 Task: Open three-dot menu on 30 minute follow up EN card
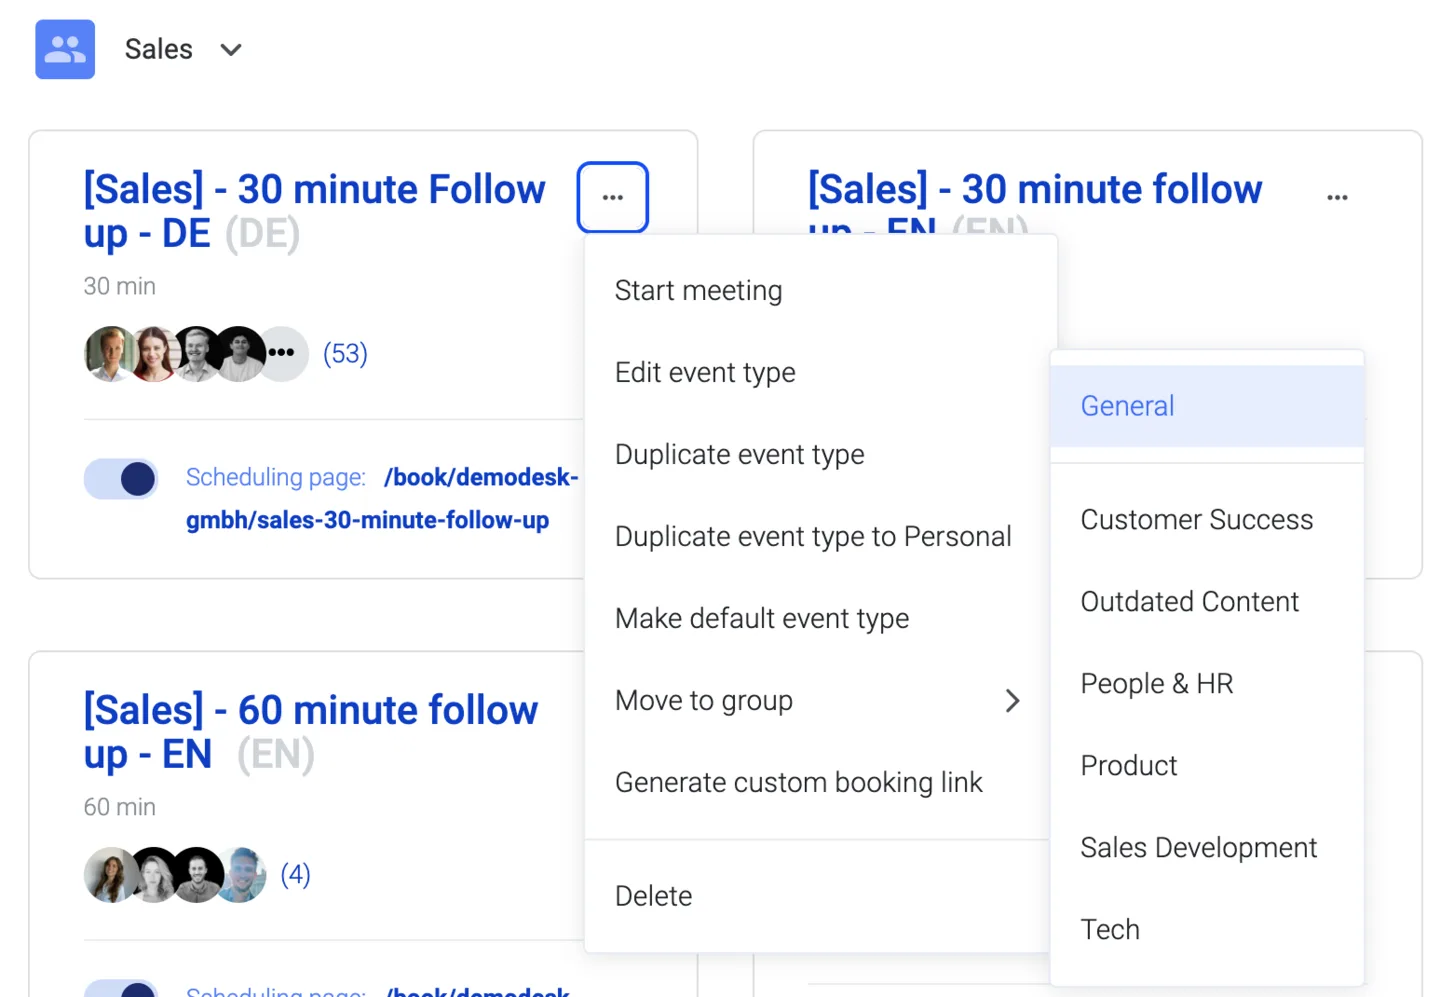point(1337,197)
